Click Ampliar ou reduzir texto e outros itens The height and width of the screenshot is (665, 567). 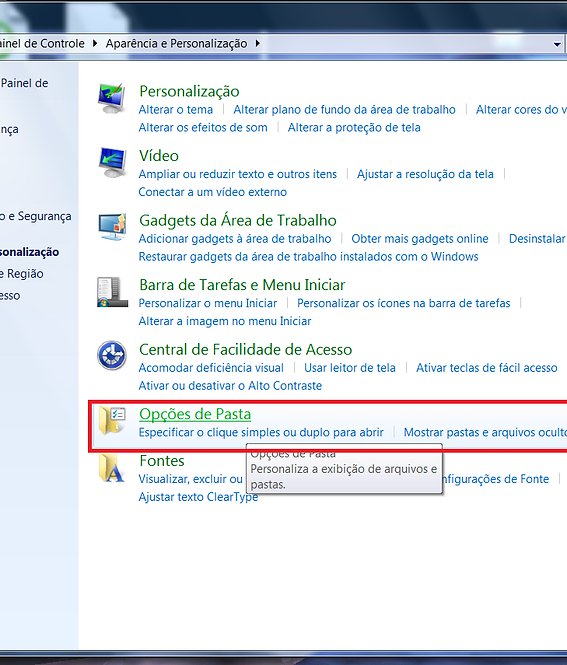(x=237, y=174)
